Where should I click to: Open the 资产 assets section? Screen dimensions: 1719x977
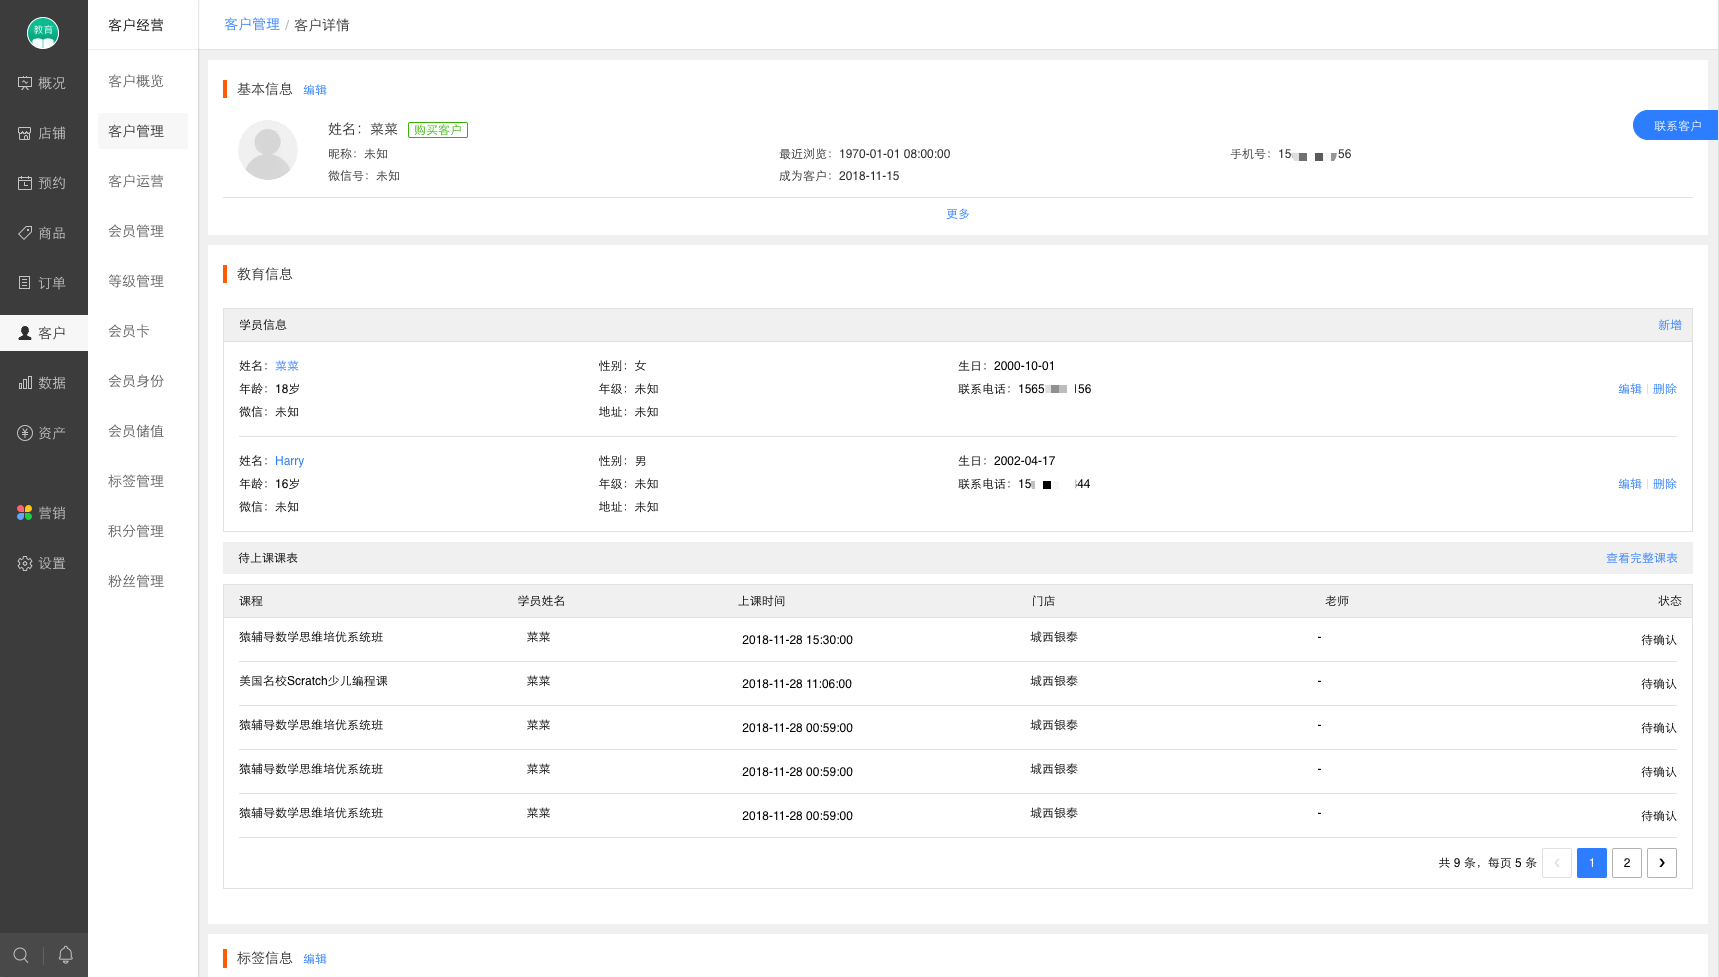pos(43,433)
